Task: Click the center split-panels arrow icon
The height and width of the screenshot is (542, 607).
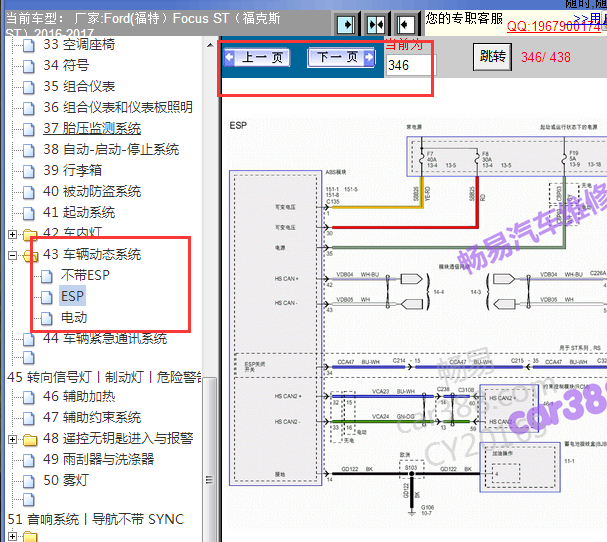Action: [376, 25]
